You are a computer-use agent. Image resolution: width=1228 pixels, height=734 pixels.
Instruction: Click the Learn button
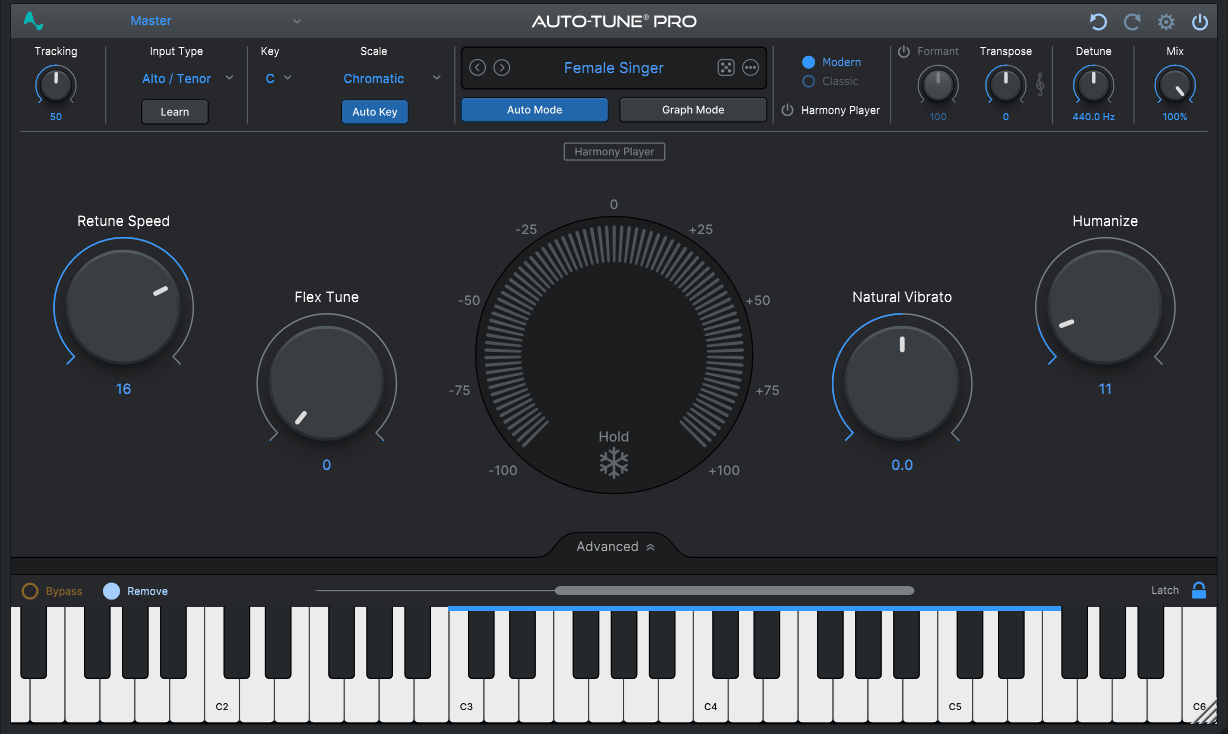coord(175,112)
